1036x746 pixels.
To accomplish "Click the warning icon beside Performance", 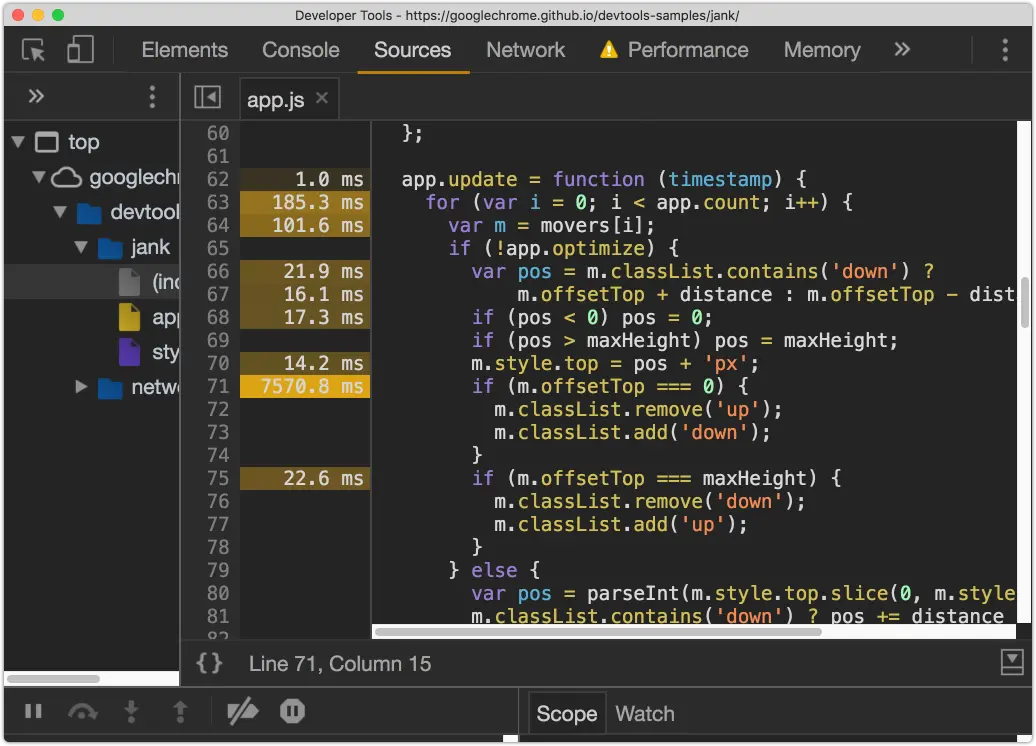I will tap(609, 50).
